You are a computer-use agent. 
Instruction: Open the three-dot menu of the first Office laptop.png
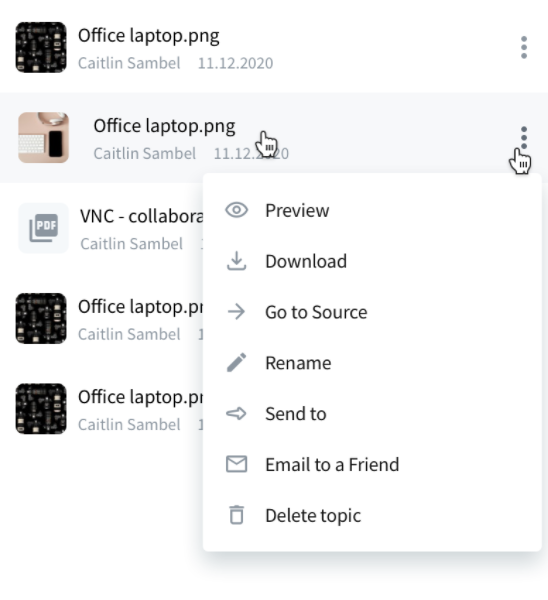(524, 47)
